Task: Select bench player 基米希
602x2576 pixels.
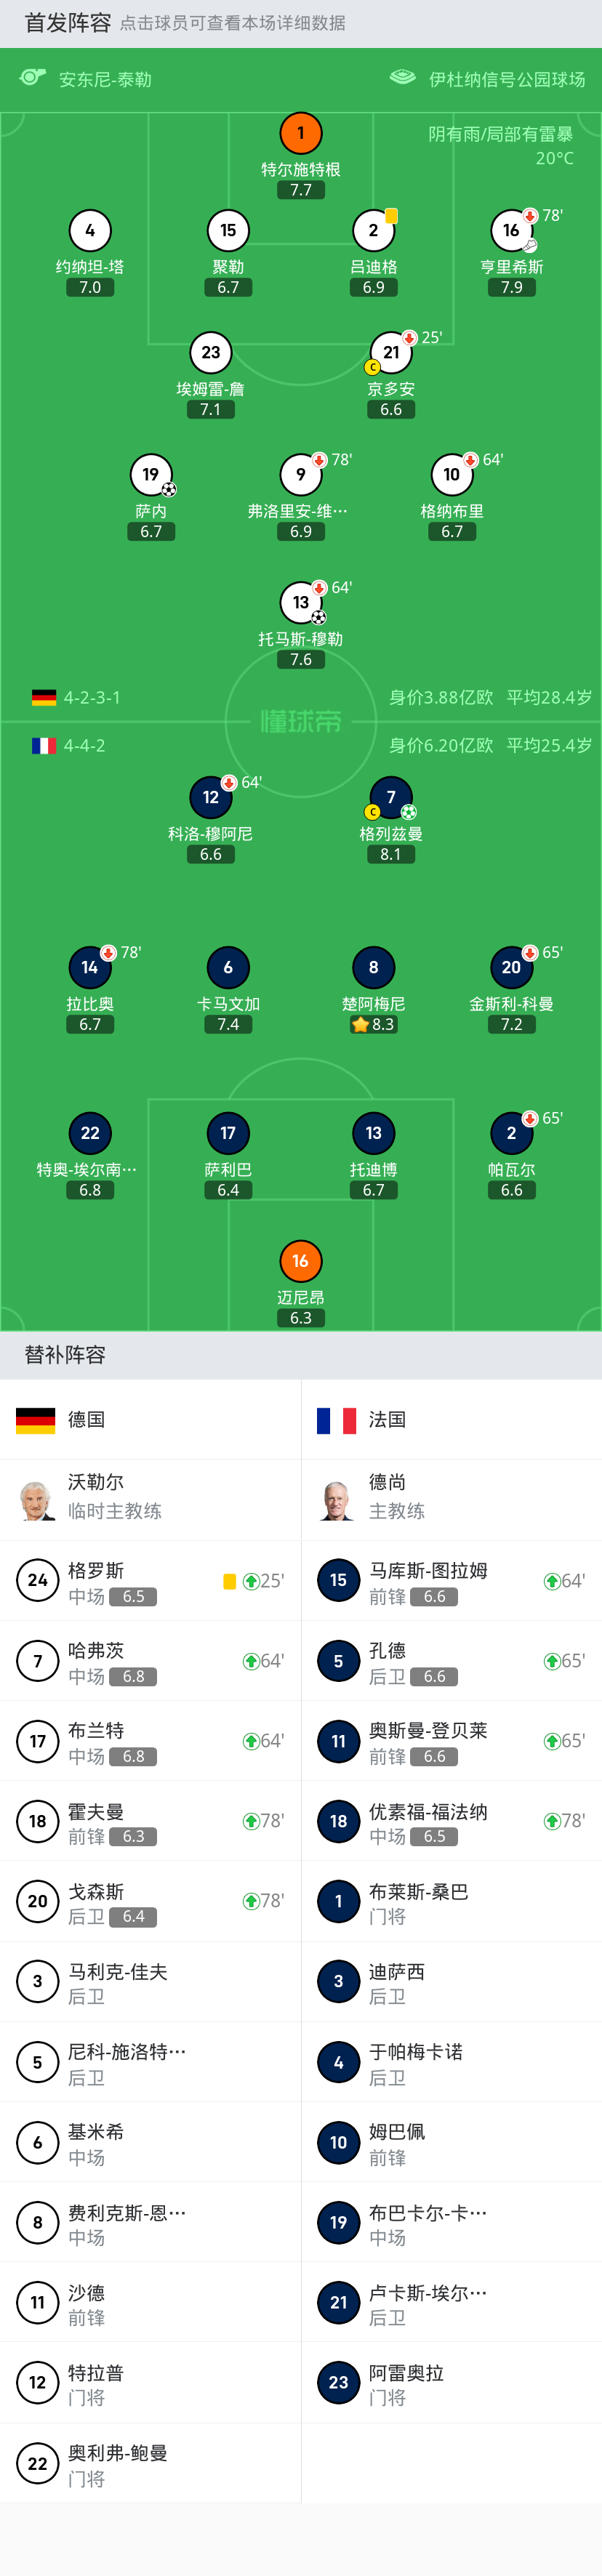Action: [150, 2142]
